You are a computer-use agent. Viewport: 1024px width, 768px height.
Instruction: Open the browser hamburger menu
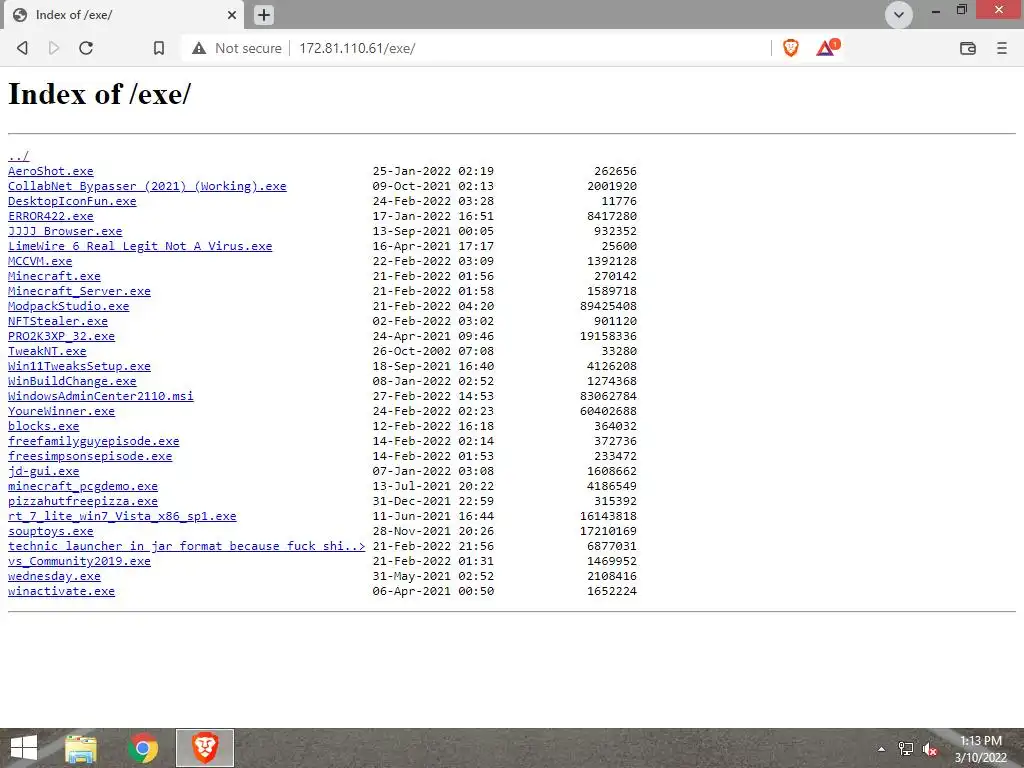point(1002,48)
